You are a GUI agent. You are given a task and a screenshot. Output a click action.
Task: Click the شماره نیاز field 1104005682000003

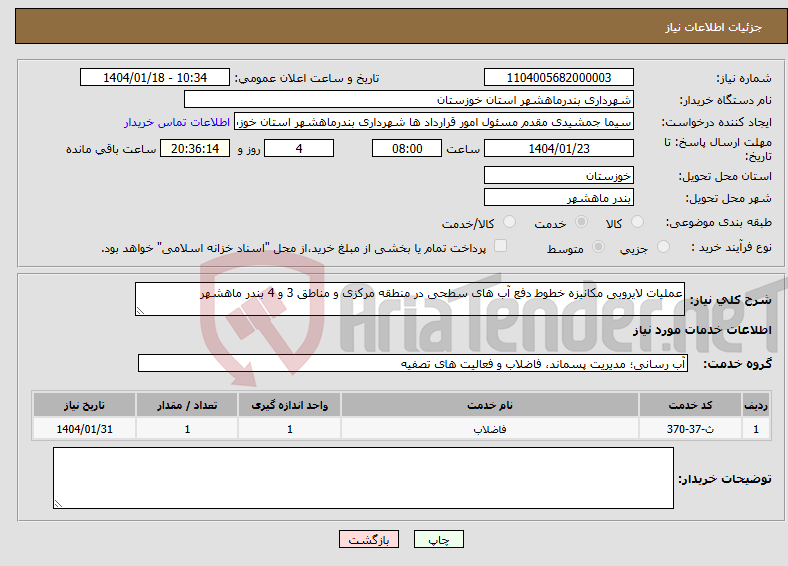tap(558, 77)
